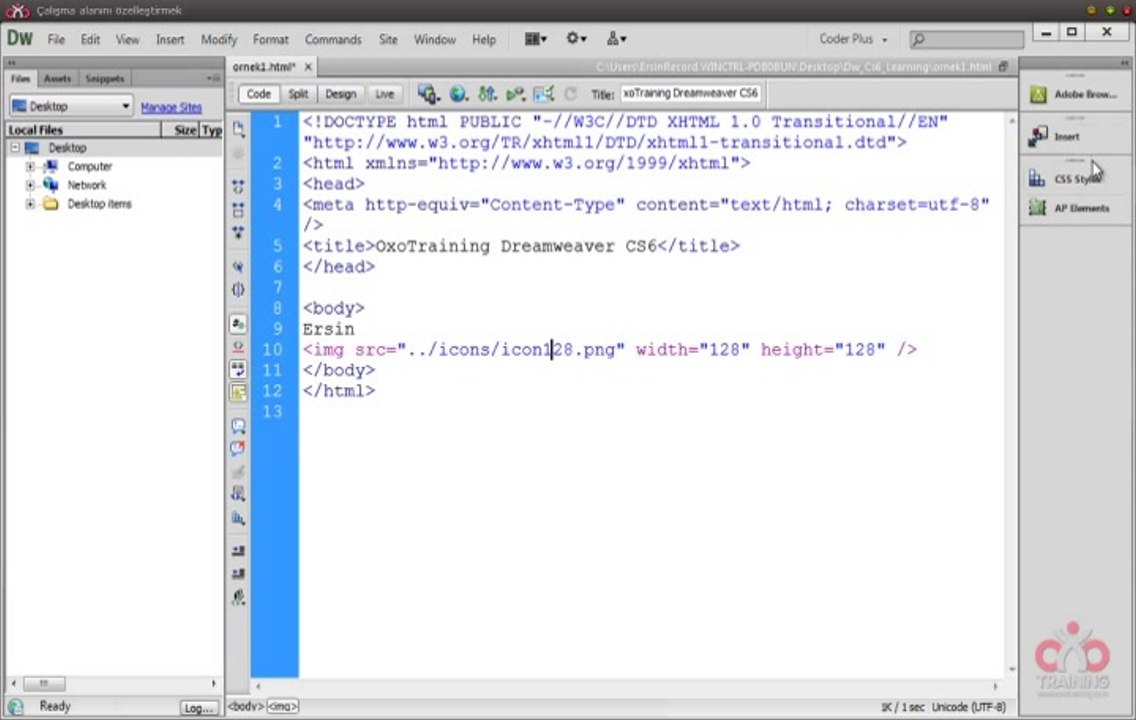Click the Apply Comment icon
Image resolution: width=1136 pixels, height=720 pixels.
[x=238, y=426]
